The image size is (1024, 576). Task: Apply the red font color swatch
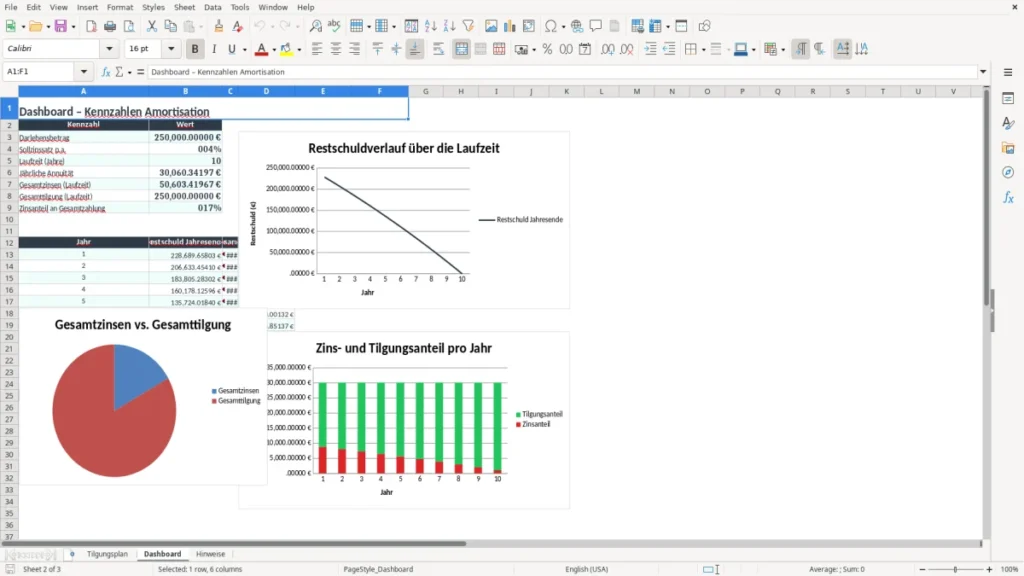261,49
